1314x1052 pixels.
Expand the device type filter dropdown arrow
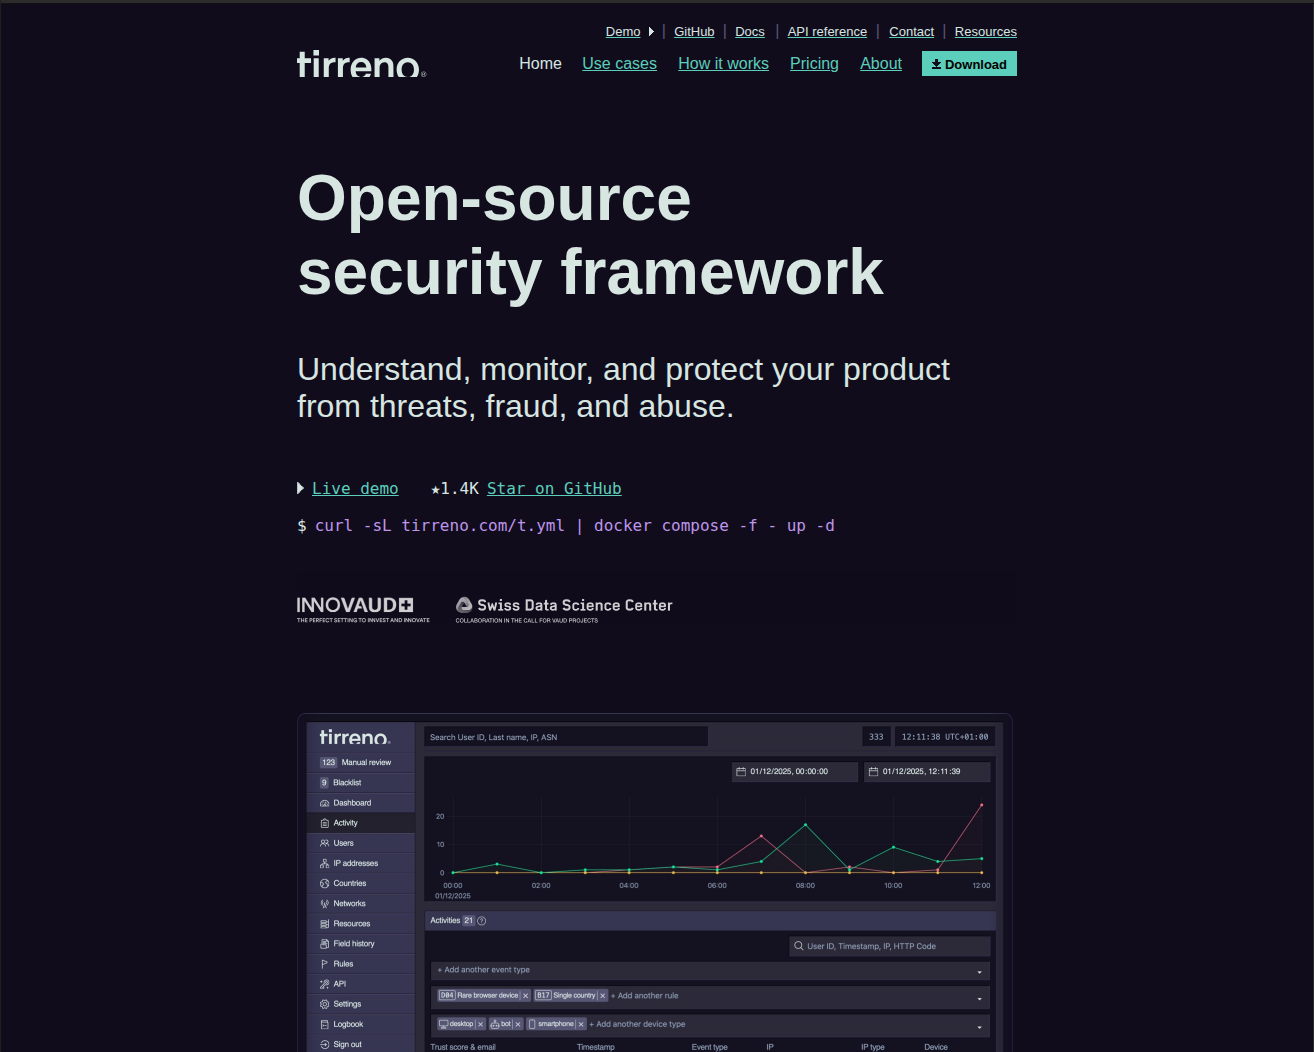point(979,1026)
